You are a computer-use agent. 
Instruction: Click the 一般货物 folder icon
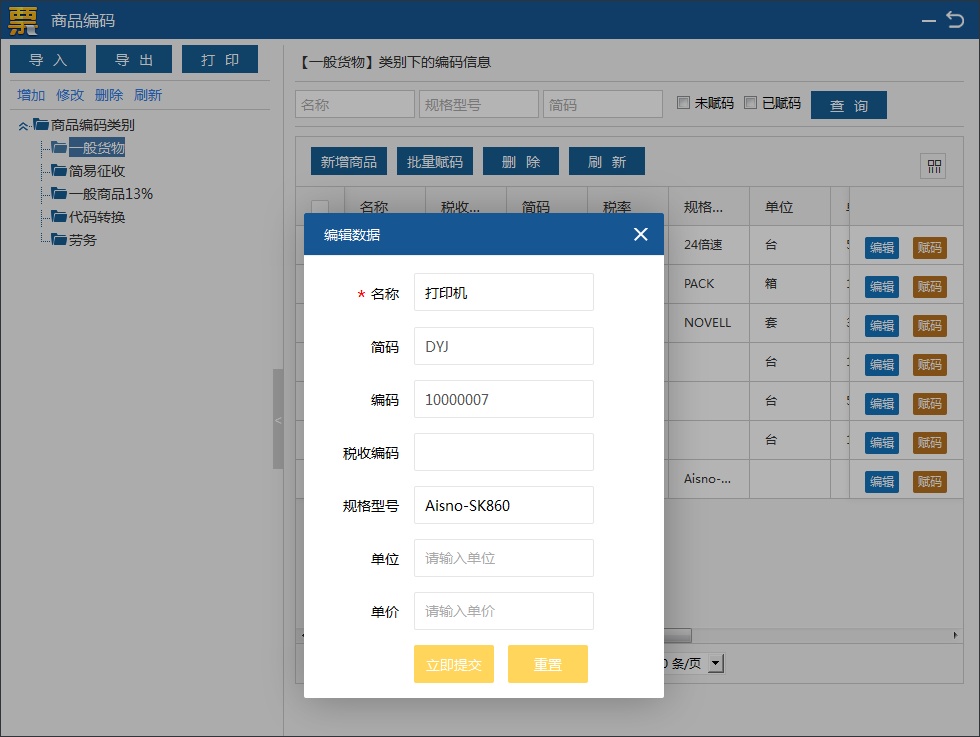pyautogui.click(x=59, y=148)
